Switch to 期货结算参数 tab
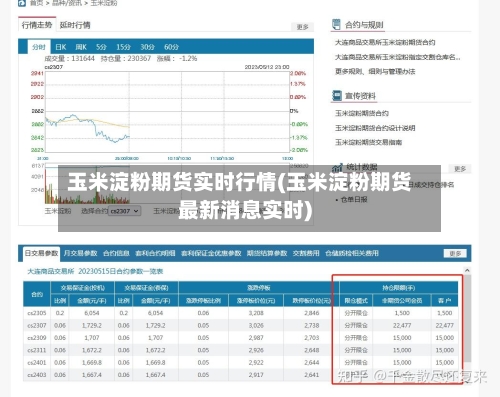Viewport: 500px width, 397px height. click(x=267, y=253)
